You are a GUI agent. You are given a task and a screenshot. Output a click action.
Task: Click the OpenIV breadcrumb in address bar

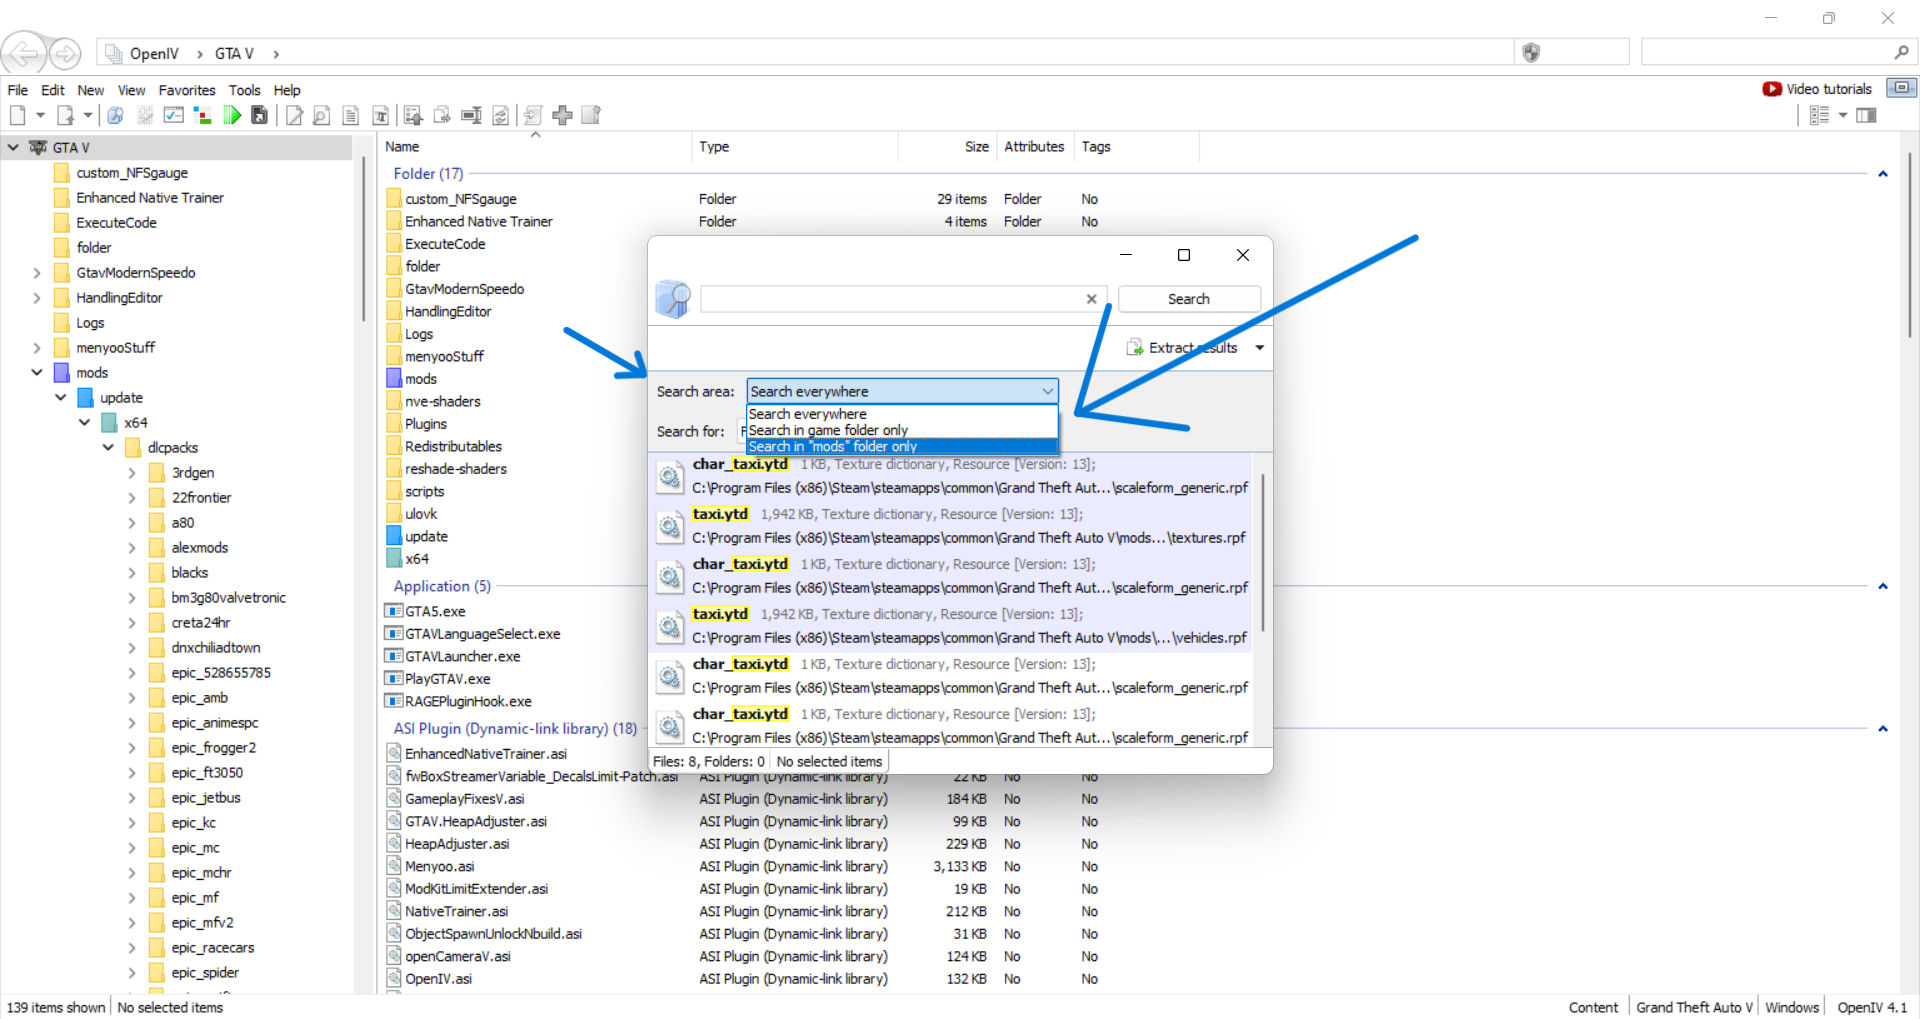[x=154, y=54]
